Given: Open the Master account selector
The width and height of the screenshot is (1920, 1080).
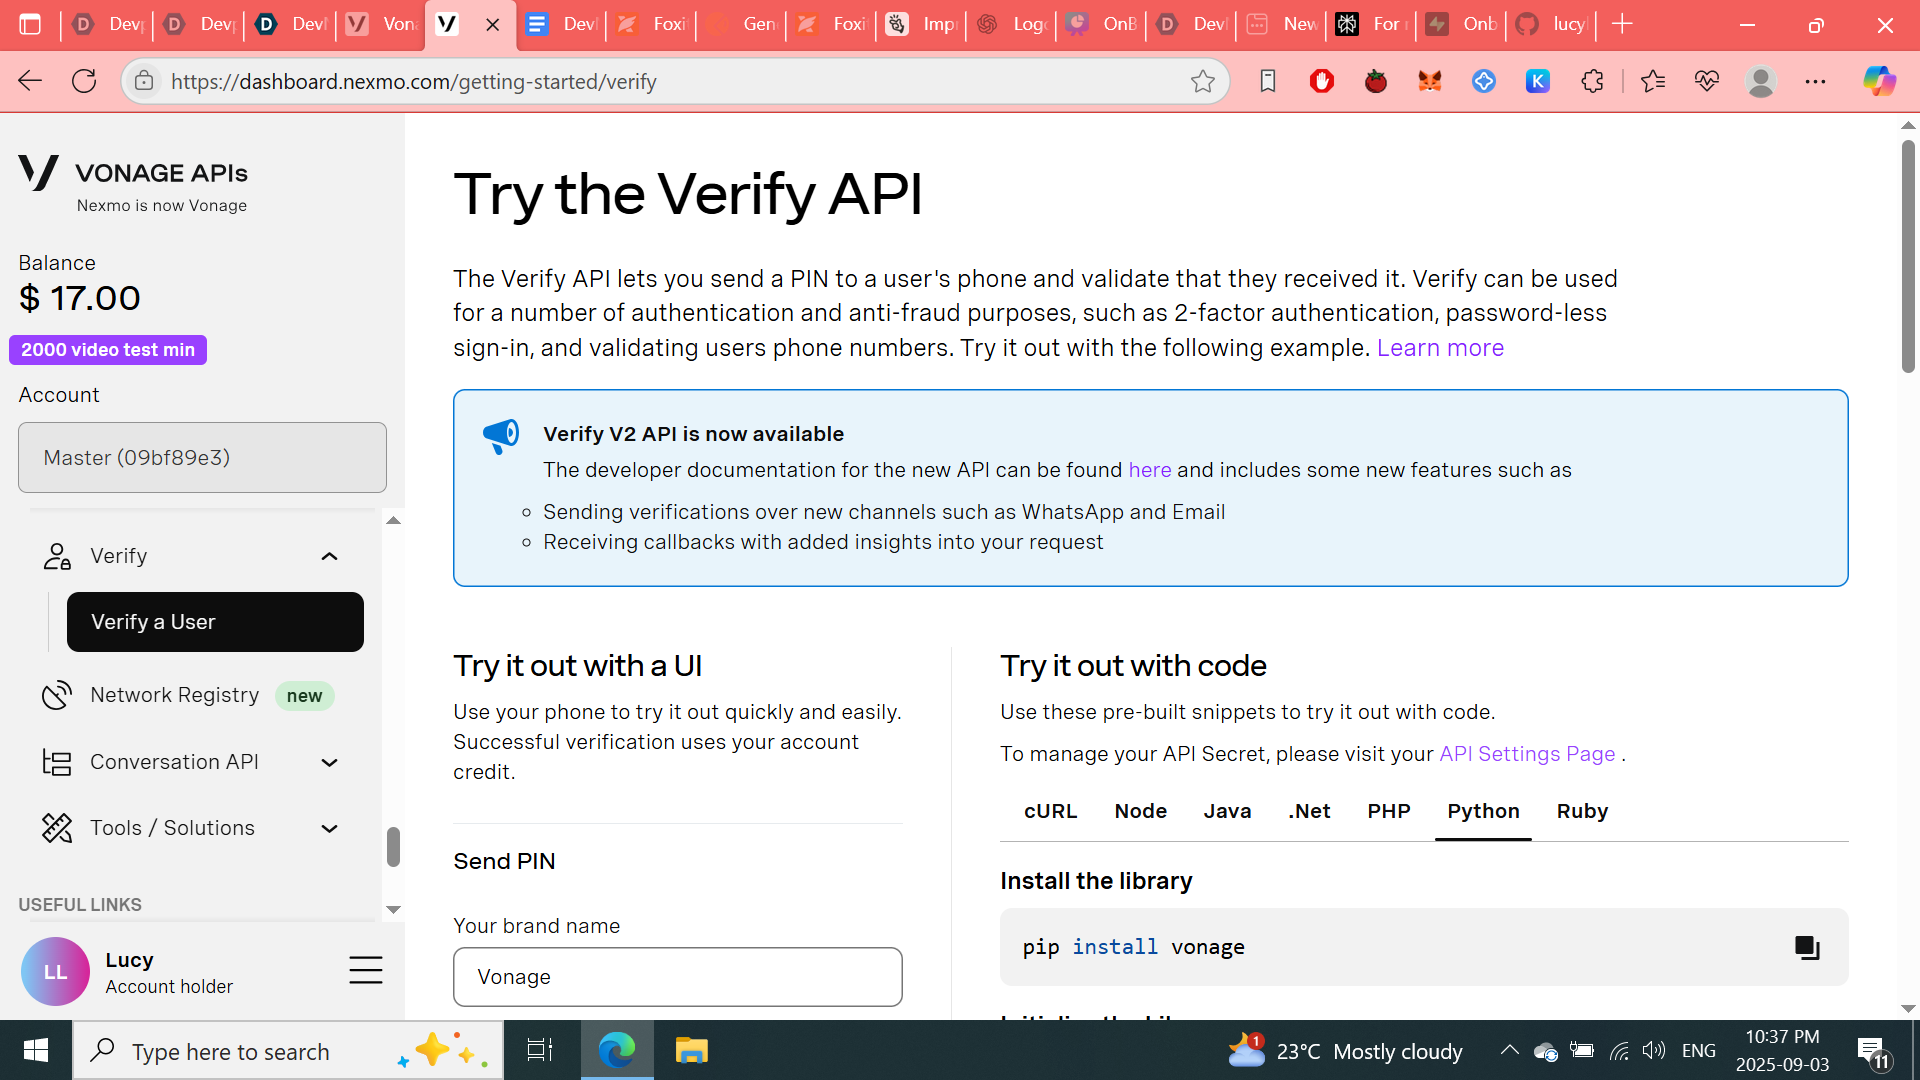Looking at the screenshot, I should [x=202, y=457].
